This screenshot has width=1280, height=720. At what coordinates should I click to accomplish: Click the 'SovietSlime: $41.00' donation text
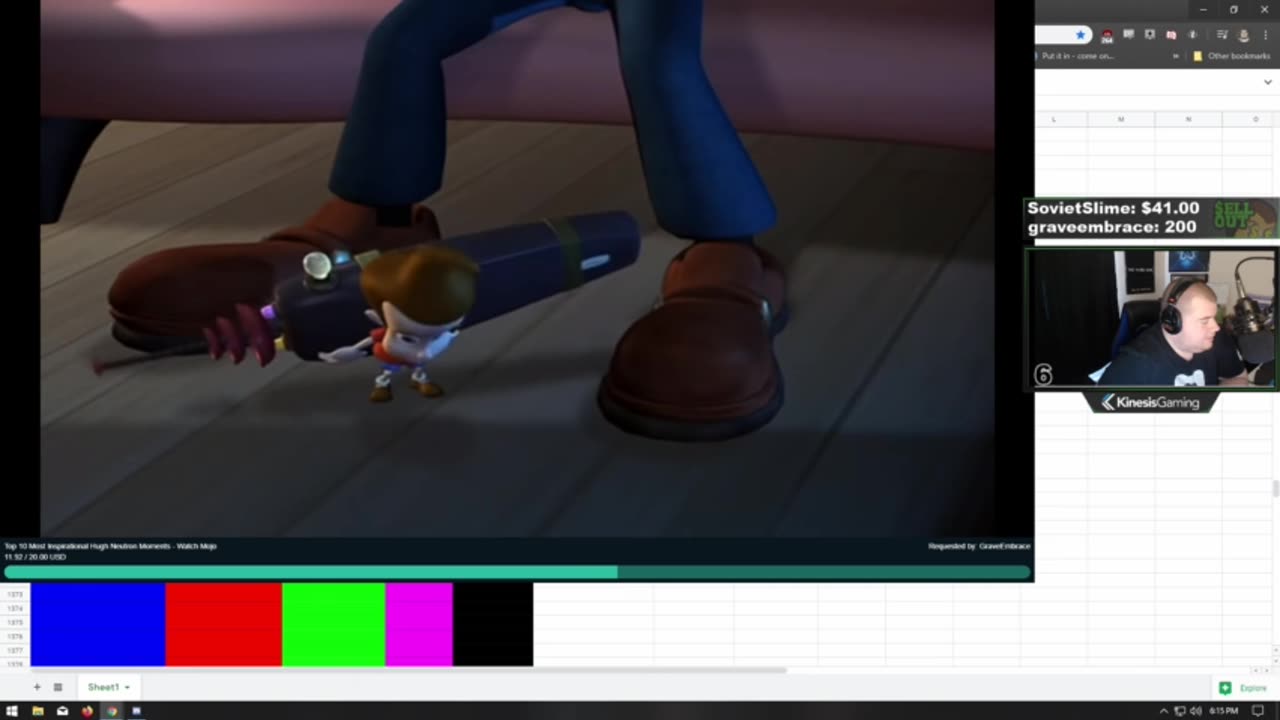[1113, 208]
